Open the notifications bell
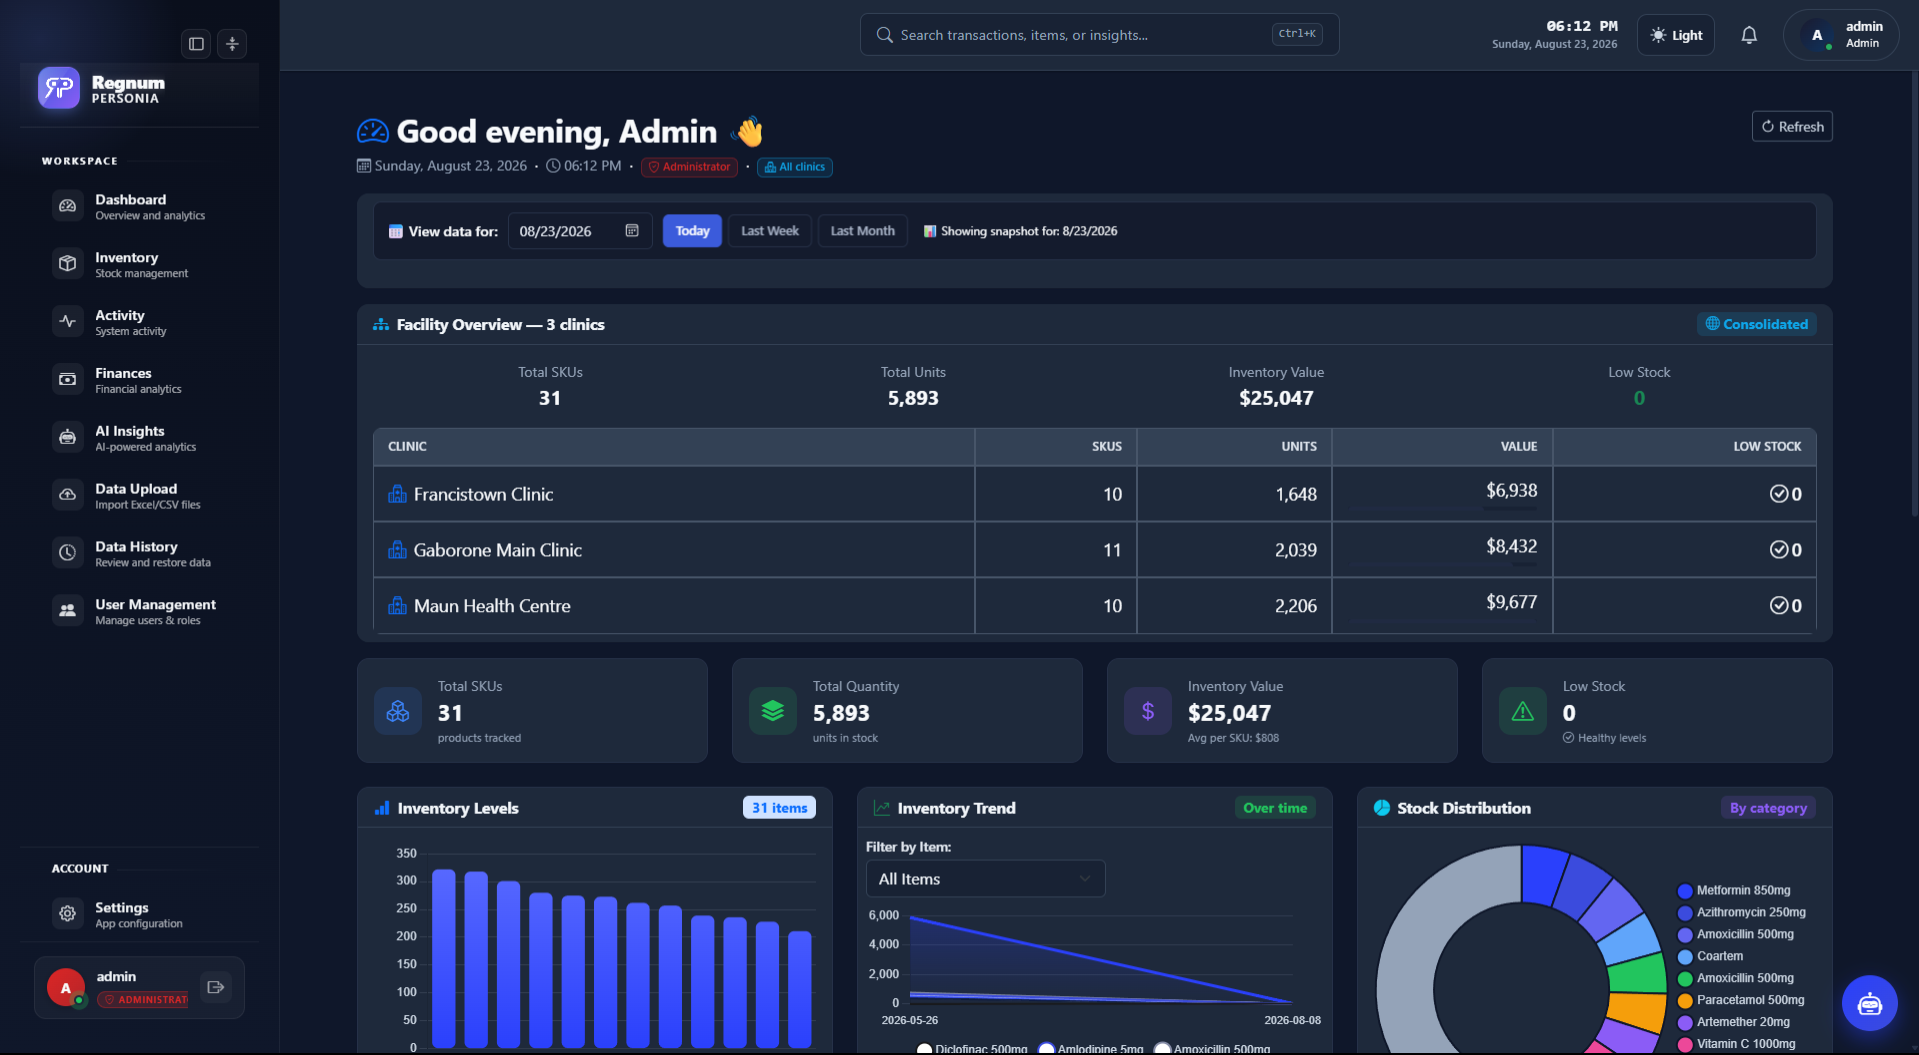Viewport: 1919px width, 1055px height. point(1749,35)
